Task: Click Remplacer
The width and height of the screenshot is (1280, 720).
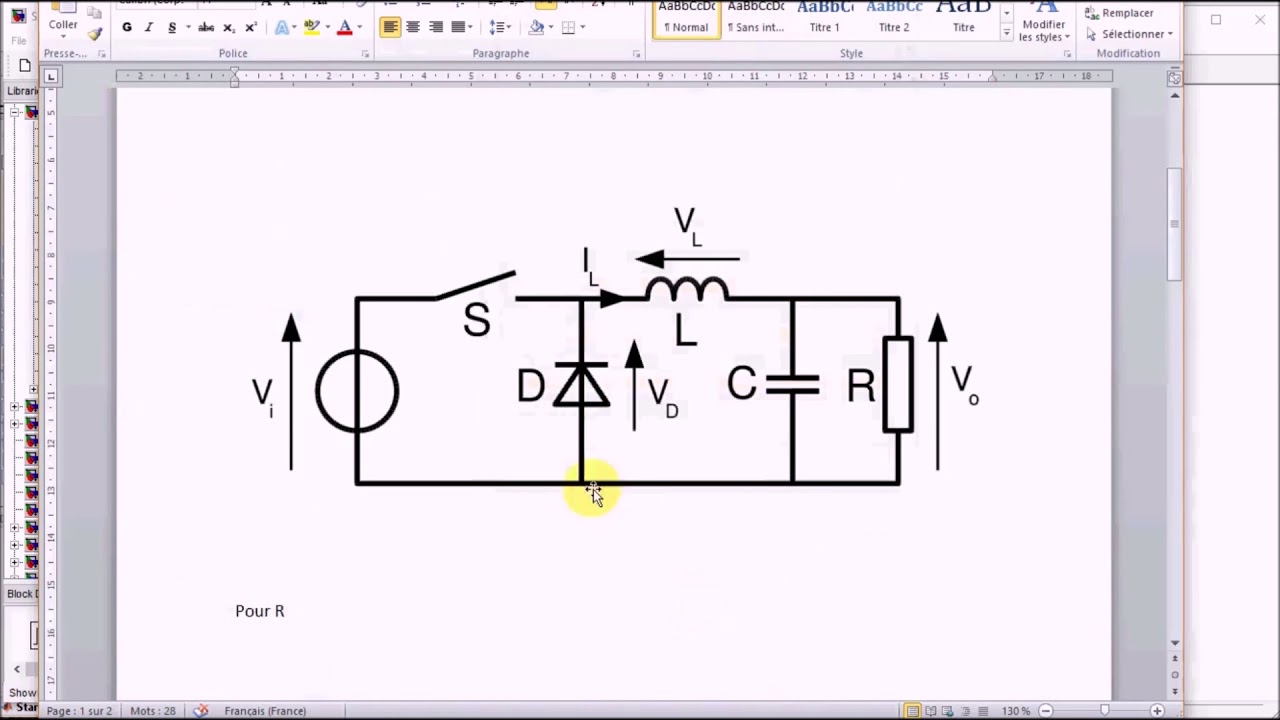Action: (x=1120, y=13)
